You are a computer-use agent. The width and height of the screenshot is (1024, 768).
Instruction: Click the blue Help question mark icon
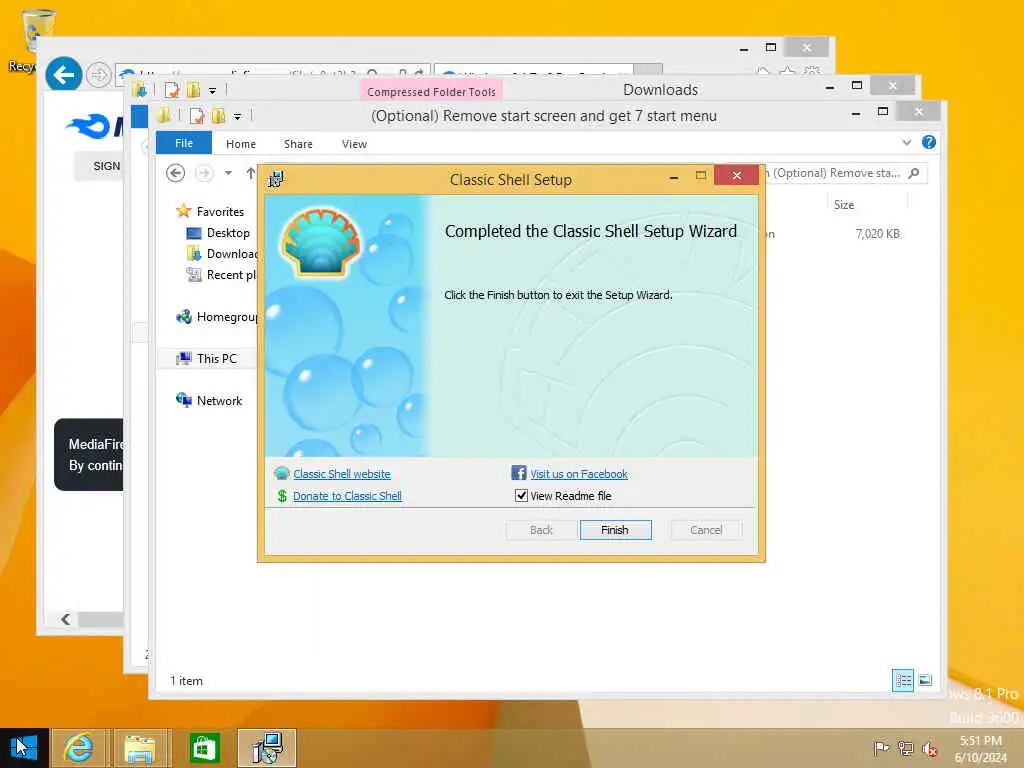point(929,142)
